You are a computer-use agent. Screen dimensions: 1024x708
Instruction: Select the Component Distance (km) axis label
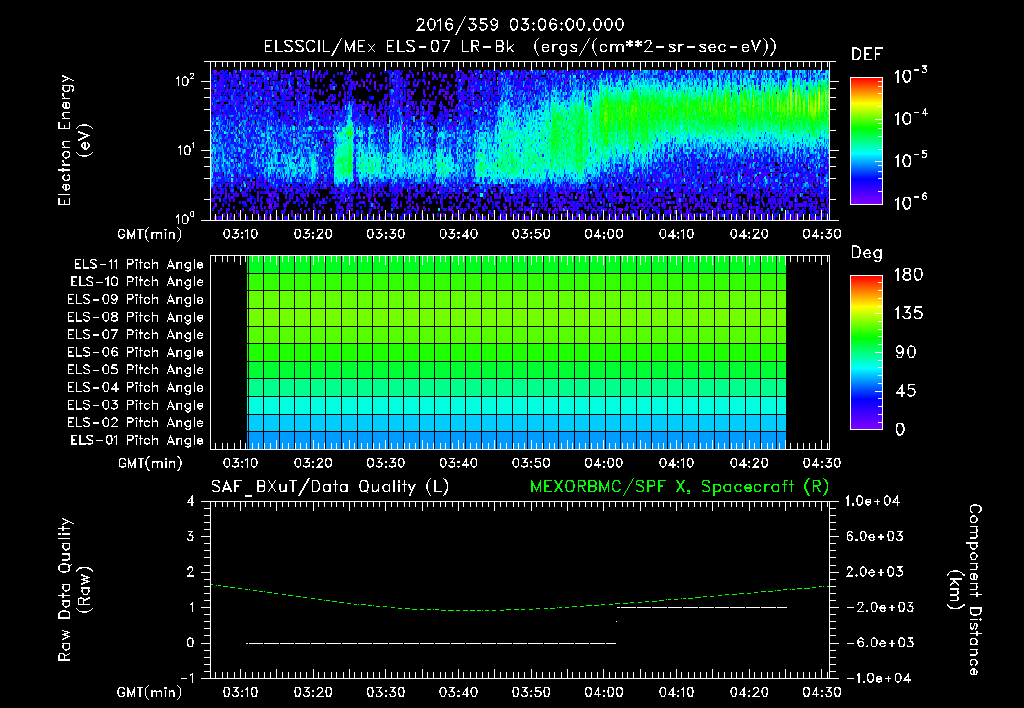(965, 590)
